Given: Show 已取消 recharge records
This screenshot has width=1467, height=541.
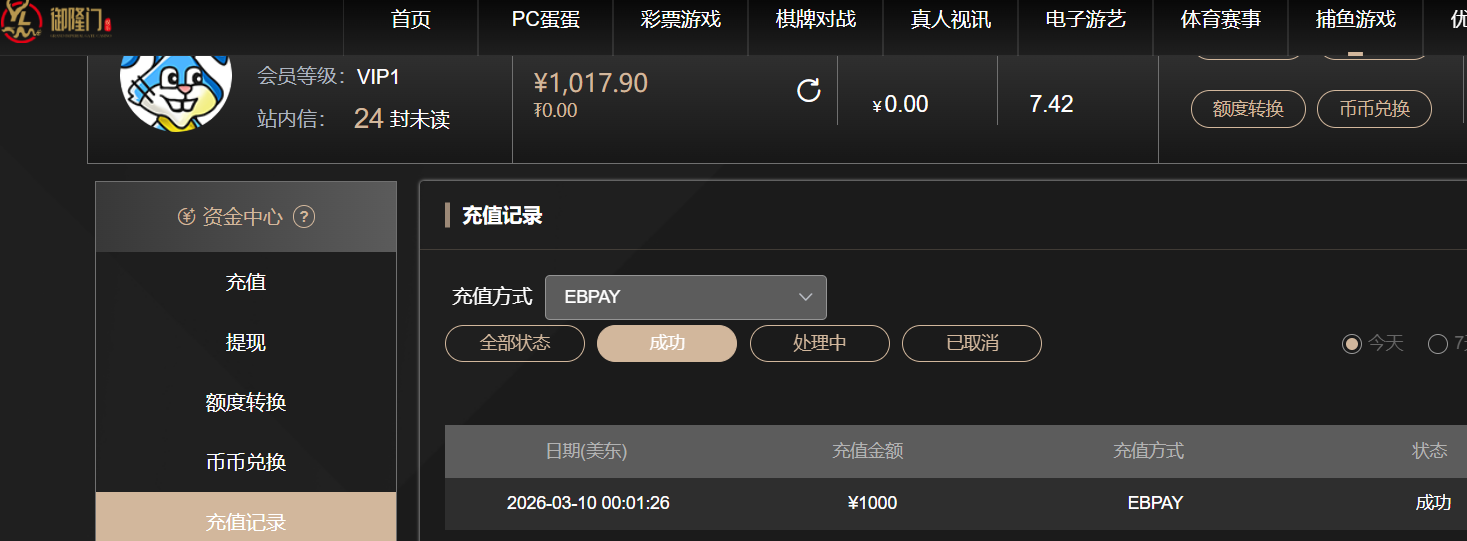Looking at the screenshot, I should point(972,343).
